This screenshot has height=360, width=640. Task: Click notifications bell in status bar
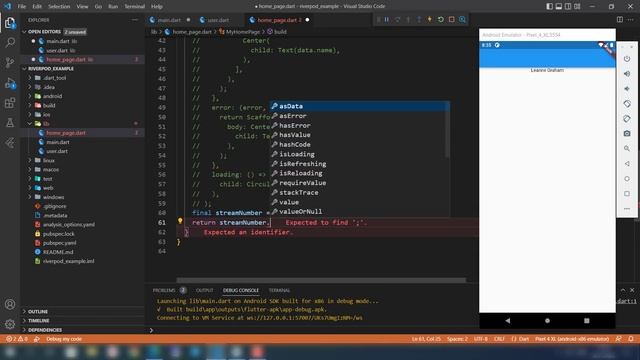631,339
